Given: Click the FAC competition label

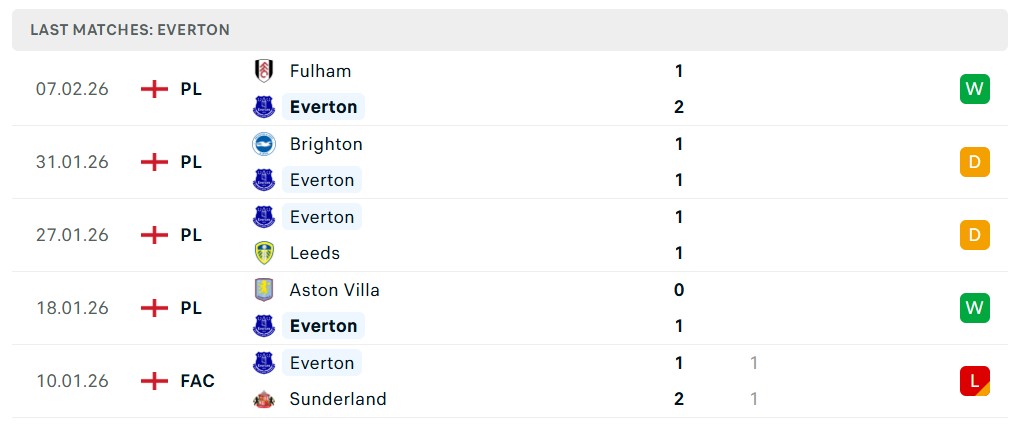Looking at the screenshot, I should point(198,381).
